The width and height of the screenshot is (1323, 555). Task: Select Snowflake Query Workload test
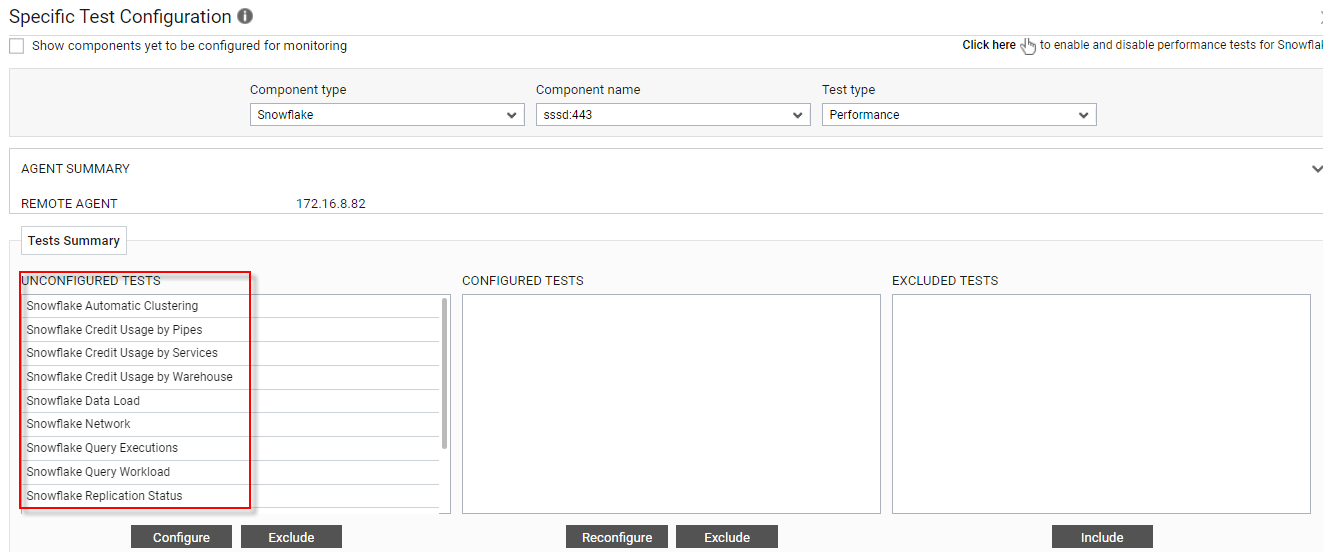pos(230,472)
